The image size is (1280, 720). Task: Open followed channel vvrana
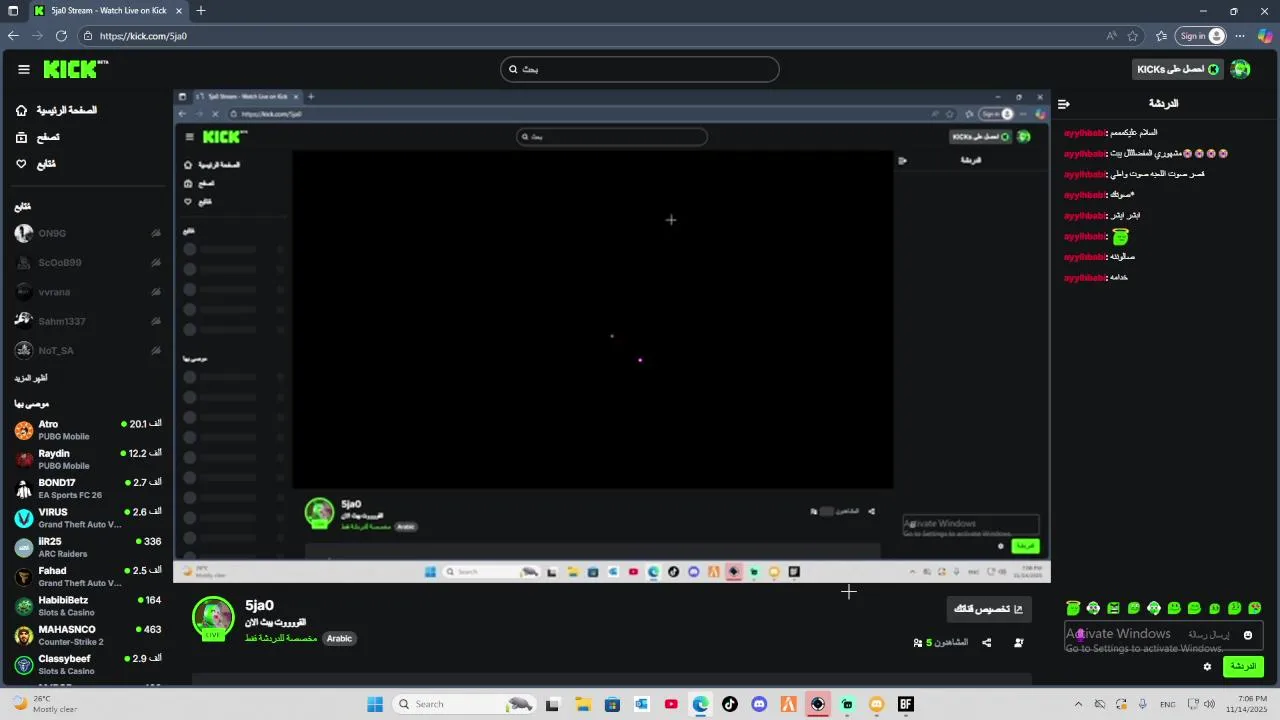[88, 292]
